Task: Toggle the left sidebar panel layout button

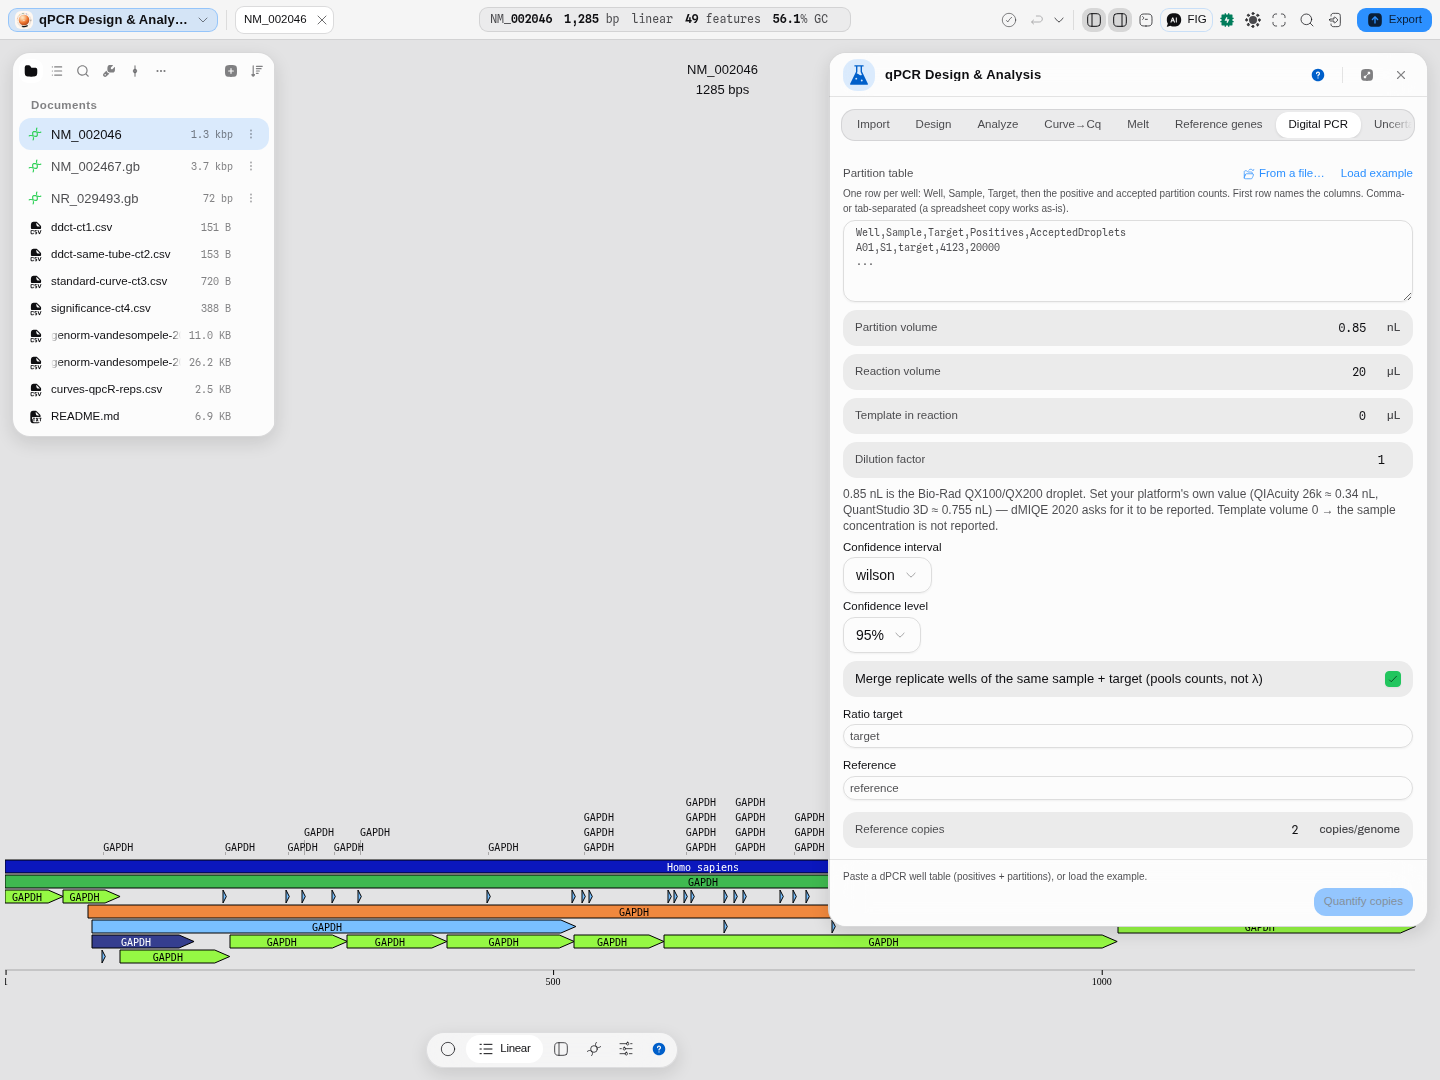Action: (x=1094, y=20)
